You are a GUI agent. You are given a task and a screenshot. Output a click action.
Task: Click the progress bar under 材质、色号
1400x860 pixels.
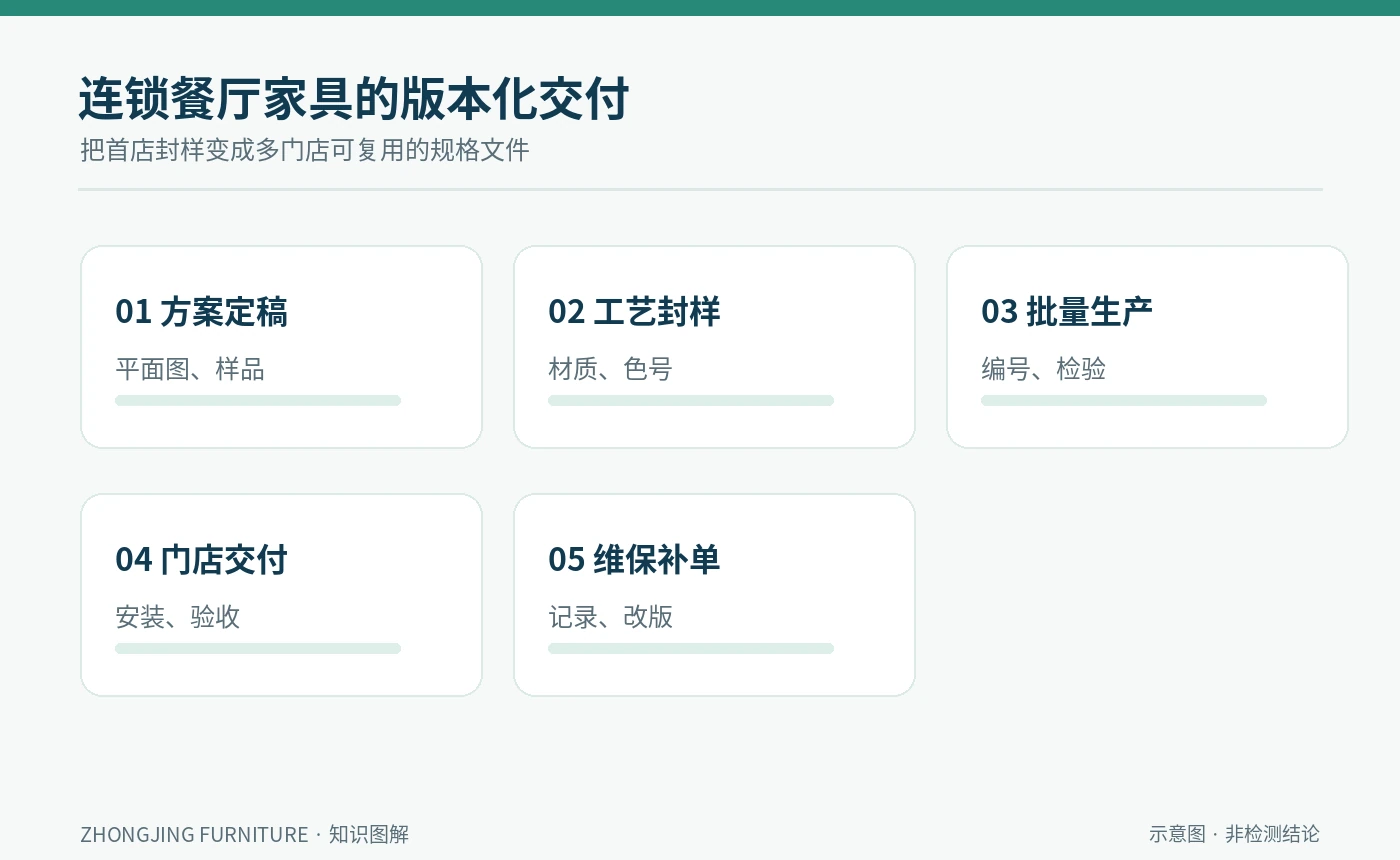pos(691,400)
